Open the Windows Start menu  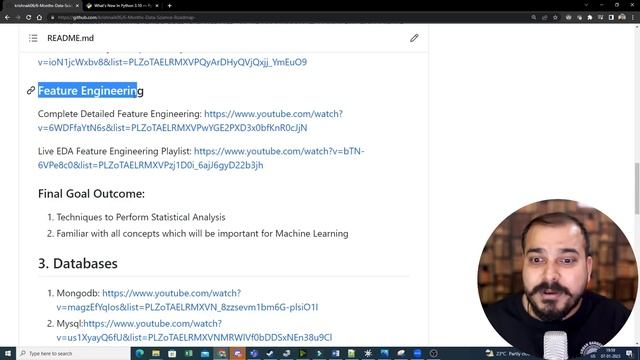8,353
